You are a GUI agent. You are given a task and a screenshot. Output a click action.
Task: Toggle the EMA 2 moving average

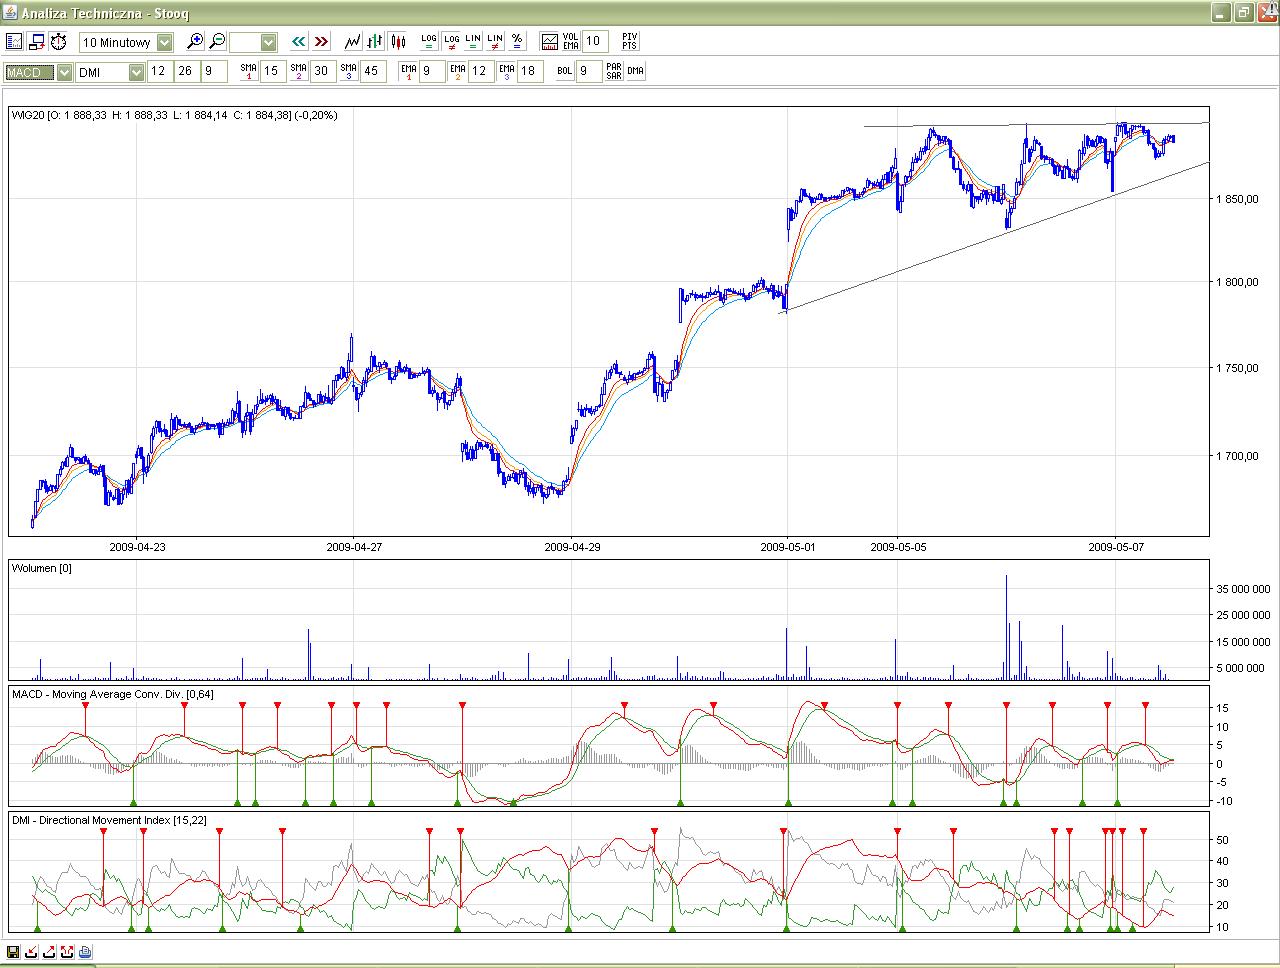coord(458,72)
